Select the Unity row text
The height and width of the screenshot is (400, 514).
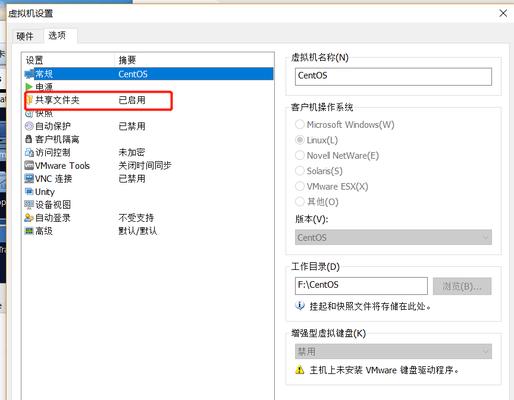coord(45,192)
